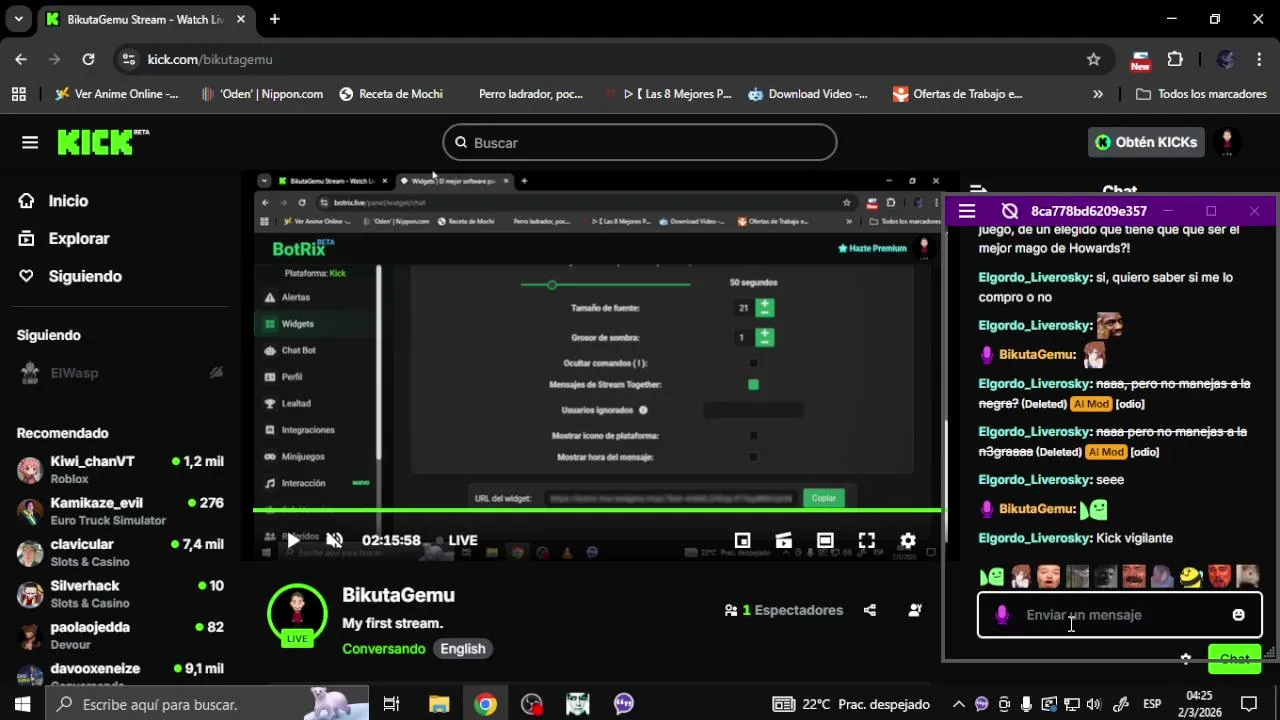
Task: Open Chrome apps grid shortcut
Action: (18, 94)
